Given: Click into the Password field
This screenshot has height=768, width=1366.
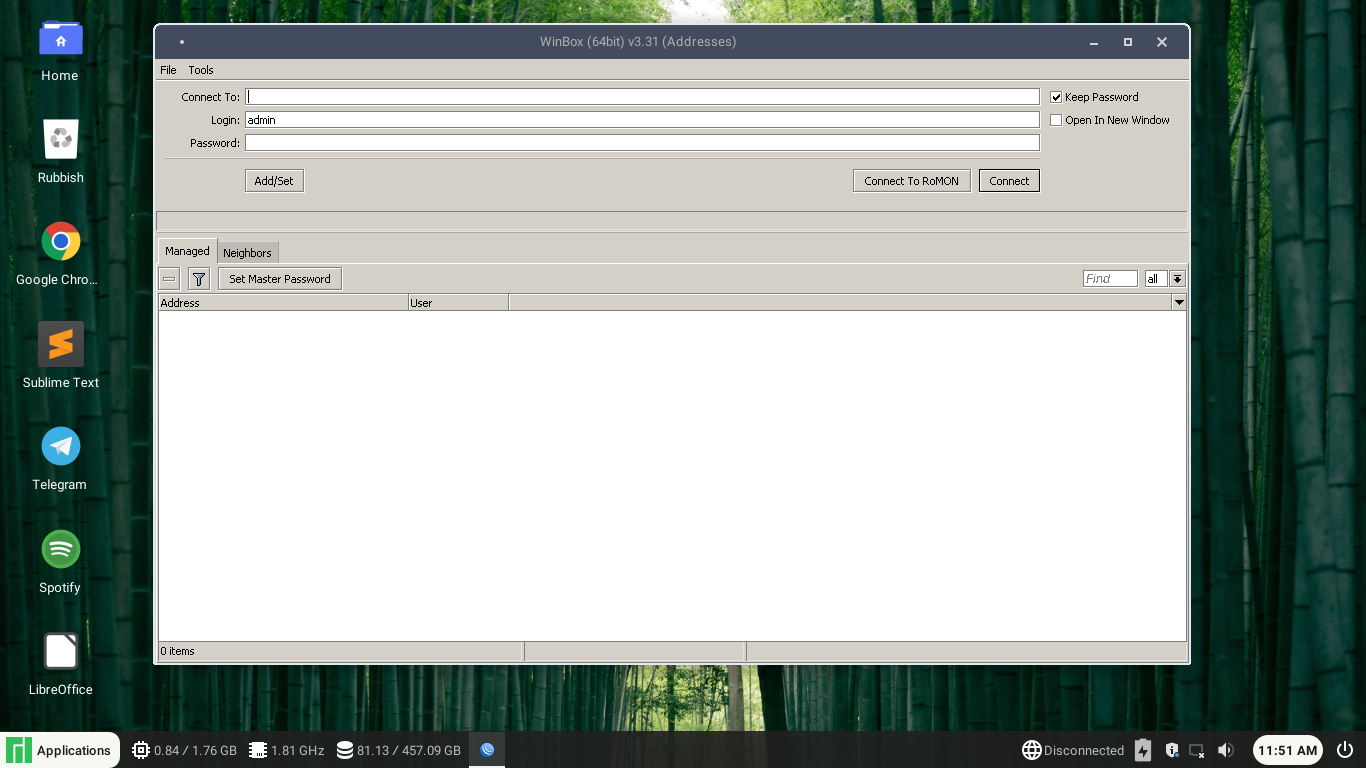Looking at the screenshot, I should pyautogui.click(x=642, y=143).
